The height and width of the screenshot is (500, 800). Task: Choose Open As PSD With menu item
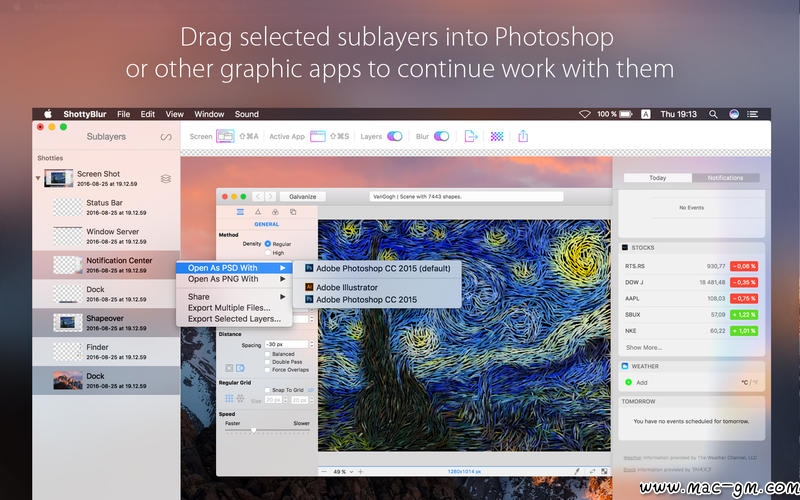pyautogui.click(x=234, y=268)
